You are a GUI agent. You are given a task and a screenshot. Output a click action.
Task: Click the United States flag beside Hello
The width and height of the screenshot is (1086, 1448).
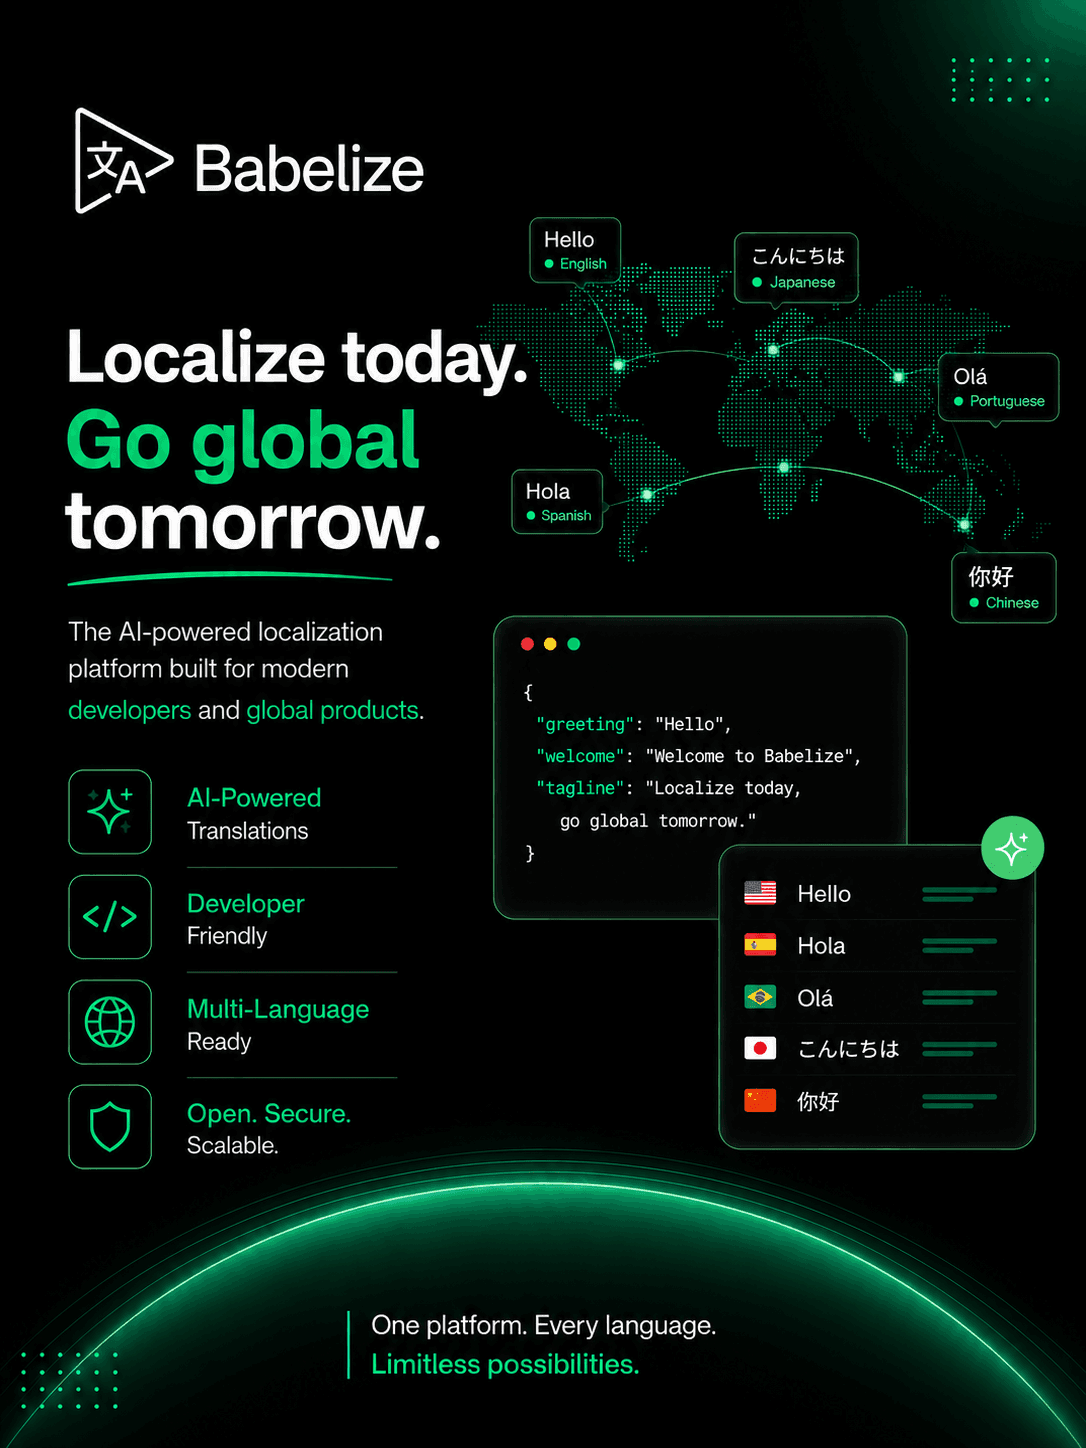(760, 893)
